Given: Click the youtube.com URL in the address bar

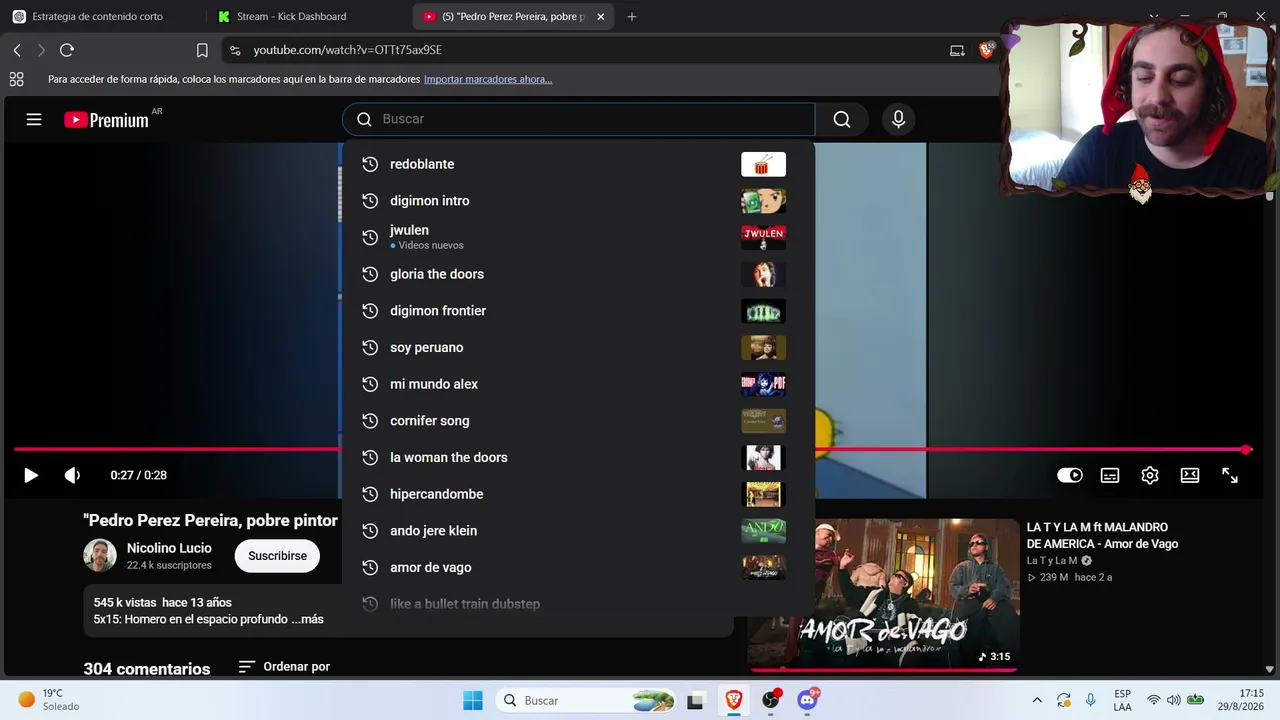Looking at the screenshot, I should click(x=347, y=50).
